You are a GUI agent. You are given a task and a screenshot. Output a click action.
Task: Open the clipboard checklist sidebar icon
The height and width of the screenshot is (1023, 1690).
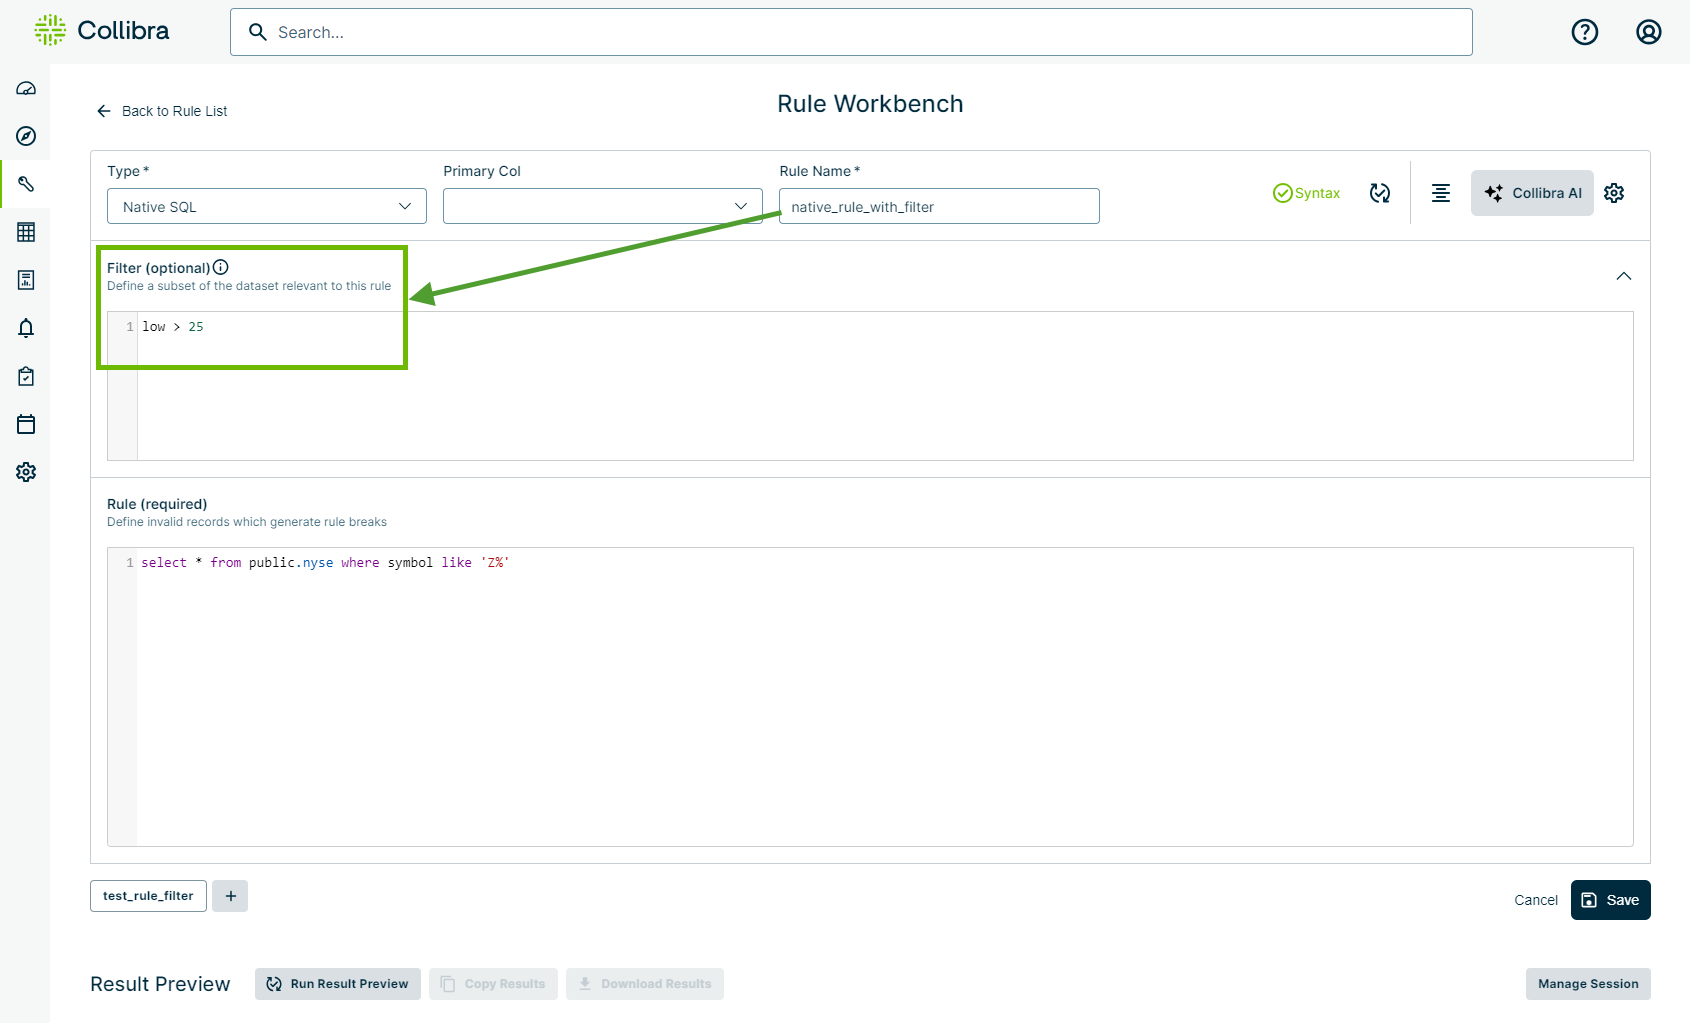point(26,376)
